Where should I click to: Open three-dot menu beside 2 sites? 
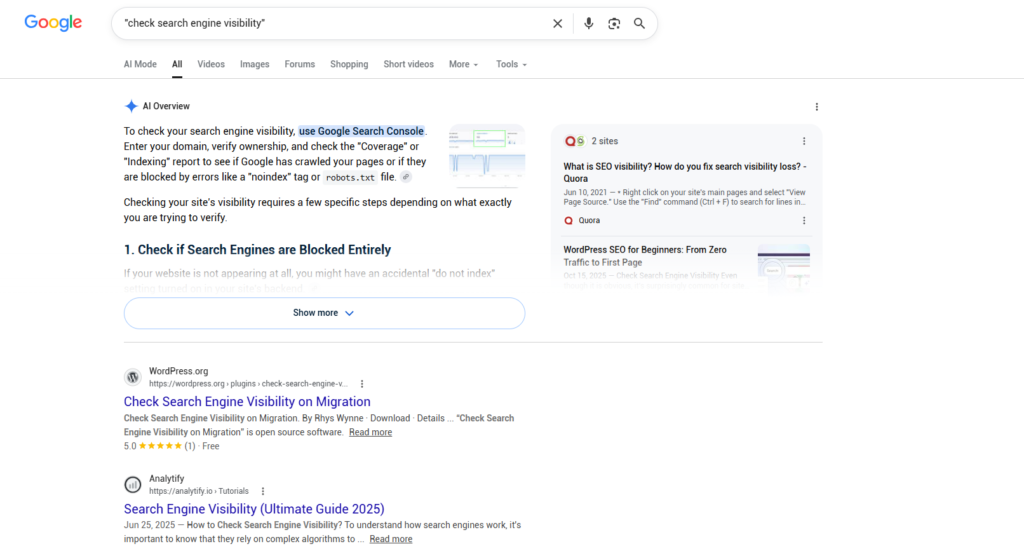(804, 141)
